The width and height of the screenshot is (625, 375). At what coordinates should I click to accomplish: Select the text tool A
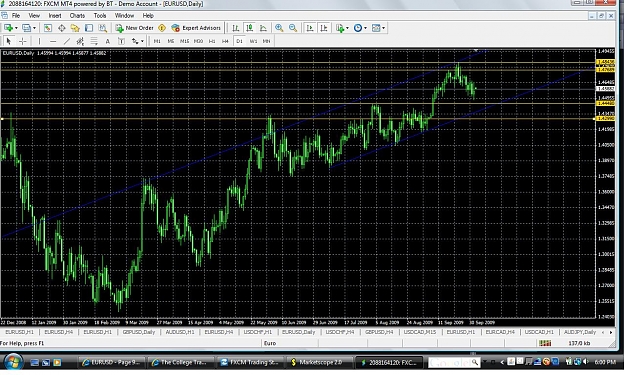pos(108,41)
